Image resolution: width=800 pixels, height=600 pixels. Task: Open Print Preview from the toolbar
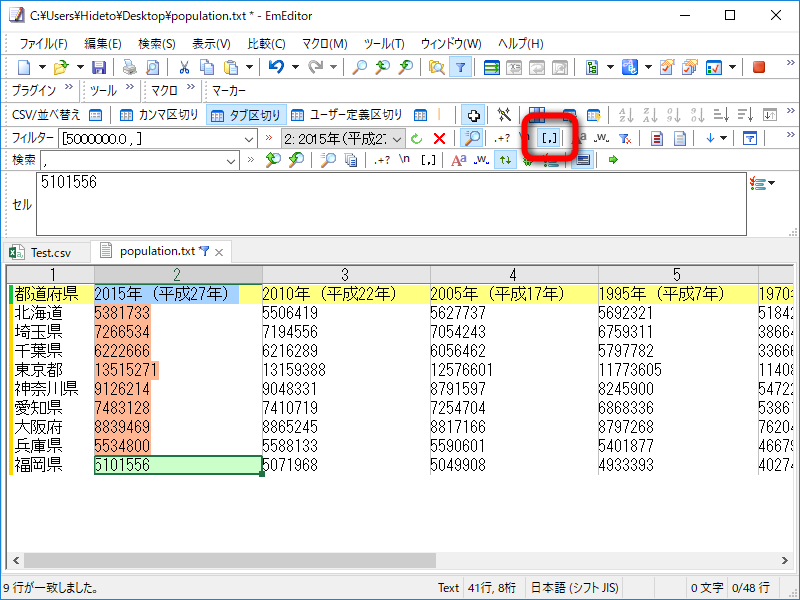(x=153, y=67)
